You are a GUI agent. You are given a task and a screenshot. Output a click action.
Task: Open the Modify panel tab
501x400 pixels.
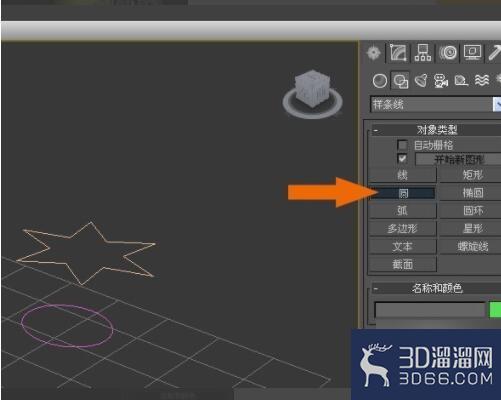[x=398, y=53]
